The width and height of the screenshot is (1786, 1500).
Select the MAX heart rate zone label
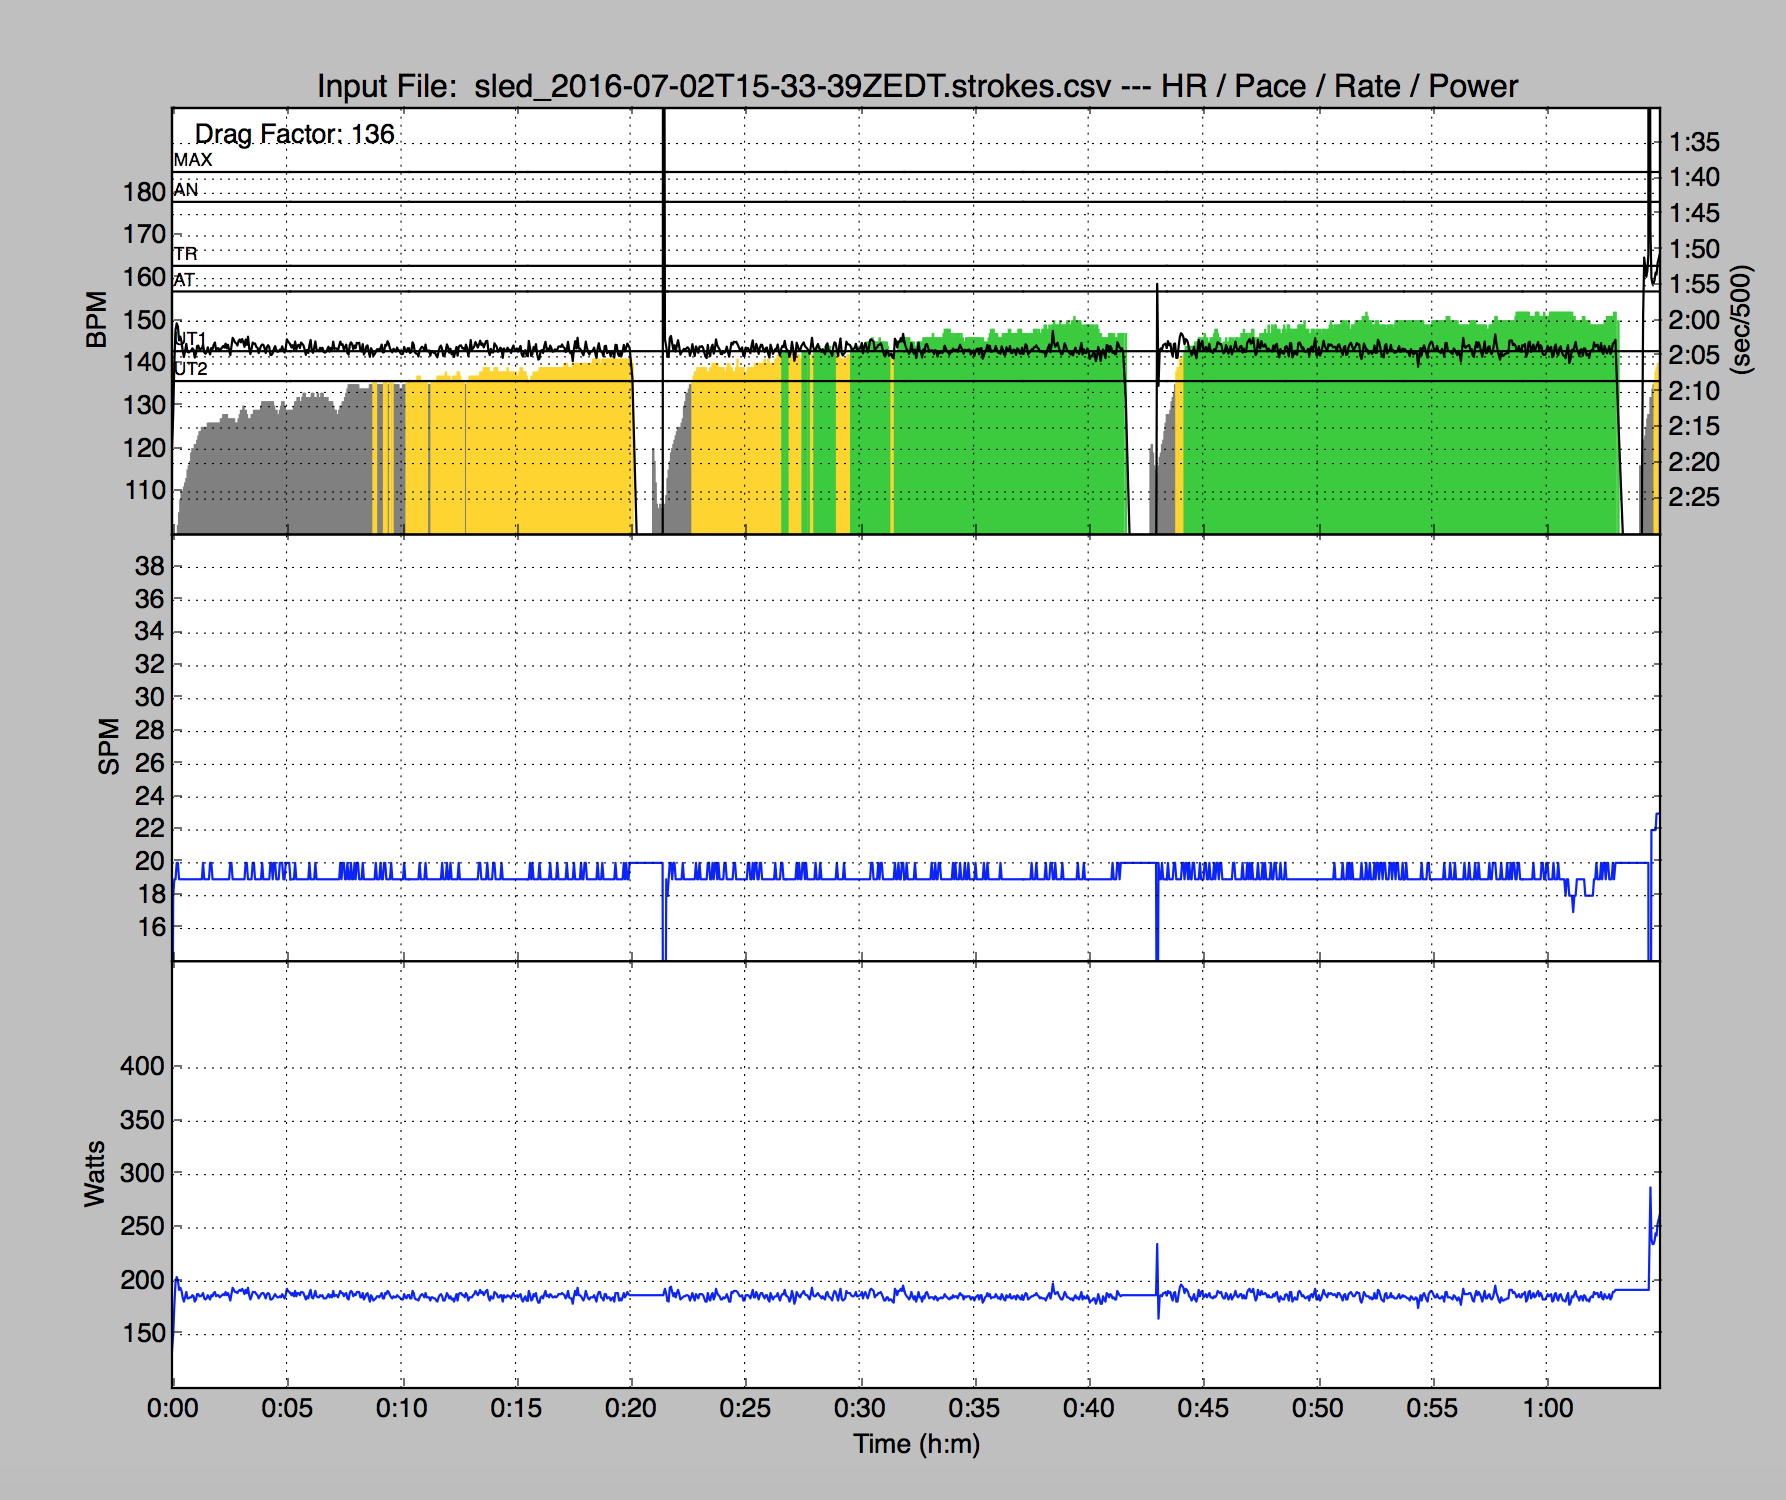(x=193, y=160)
